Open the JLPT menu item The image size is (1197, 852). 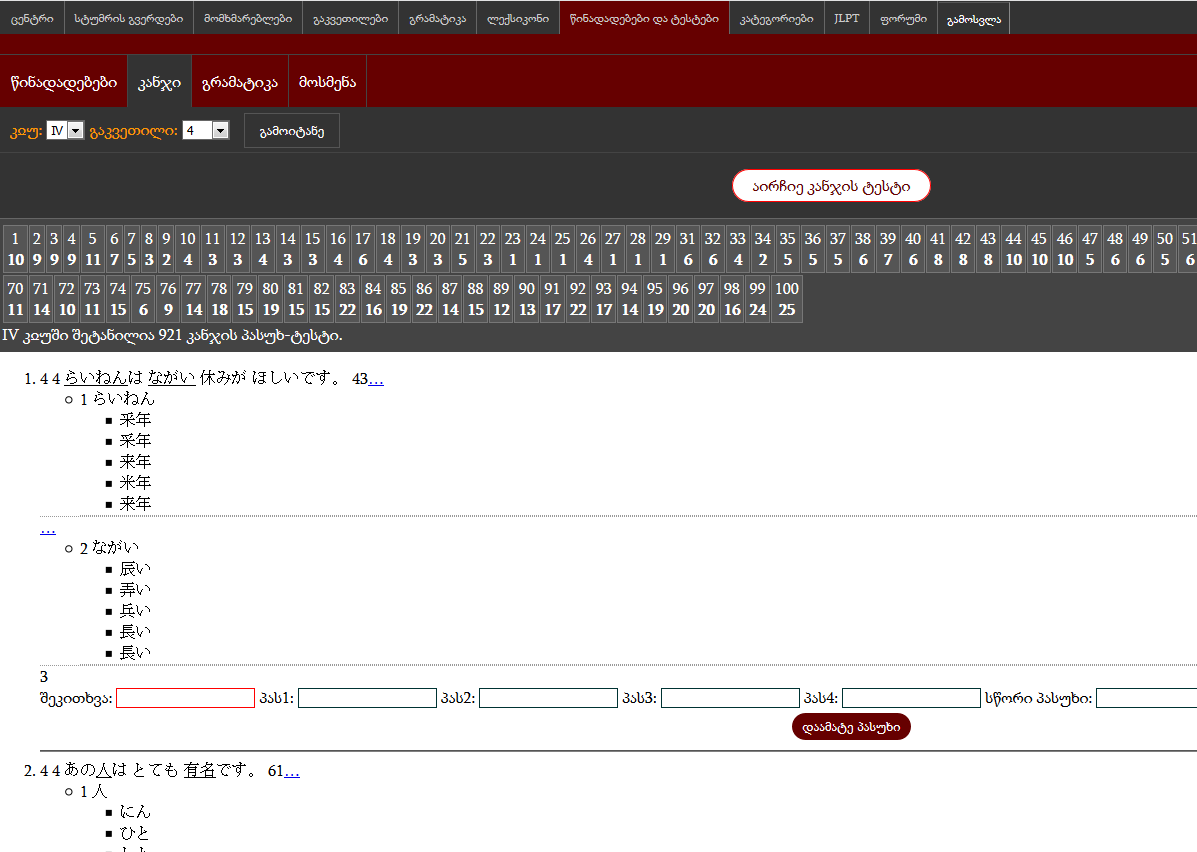click(x=846, y=18)
